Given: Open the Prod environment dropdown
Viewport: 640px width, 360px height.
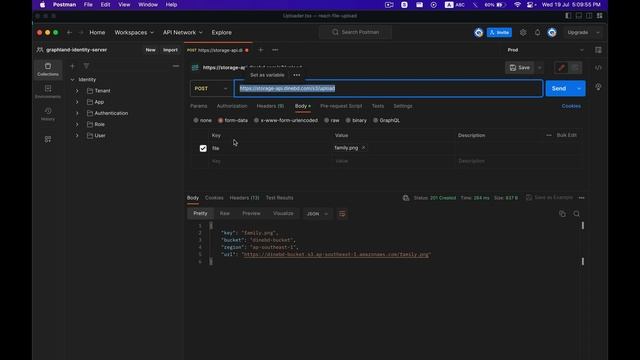Looking at the screenshot, I should click(x=545, y=50).
